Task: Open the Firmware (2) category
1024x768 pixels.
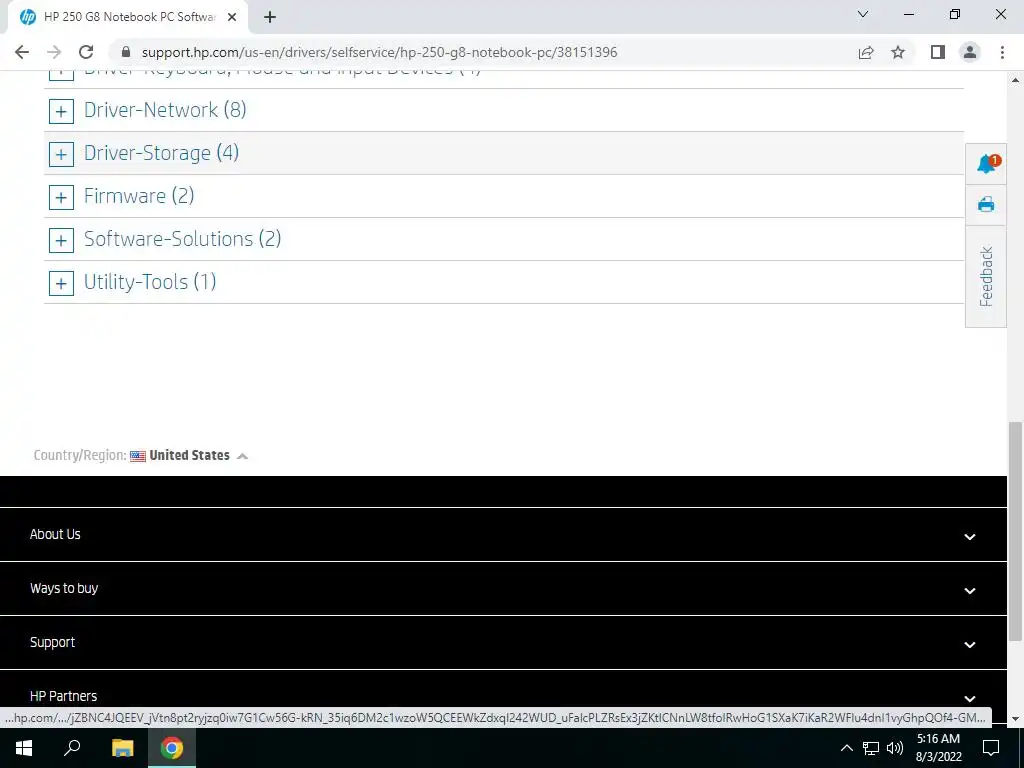Action: [x=138, y=196]
